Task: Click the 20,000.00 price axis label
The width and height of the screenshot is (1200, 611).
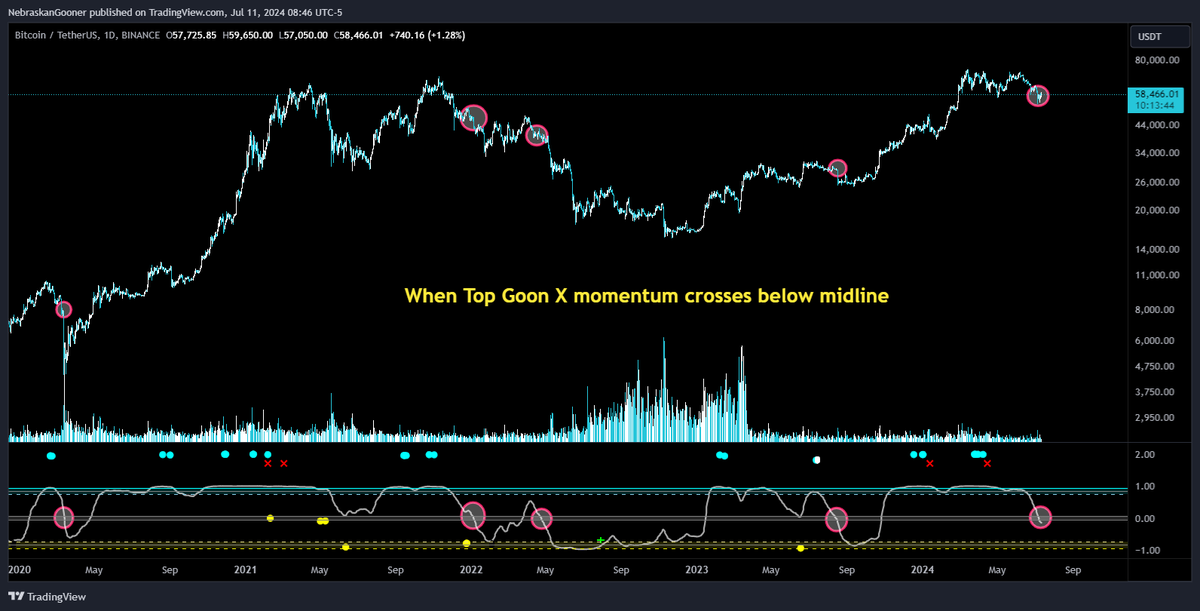Action: [x=1159, y=210]
